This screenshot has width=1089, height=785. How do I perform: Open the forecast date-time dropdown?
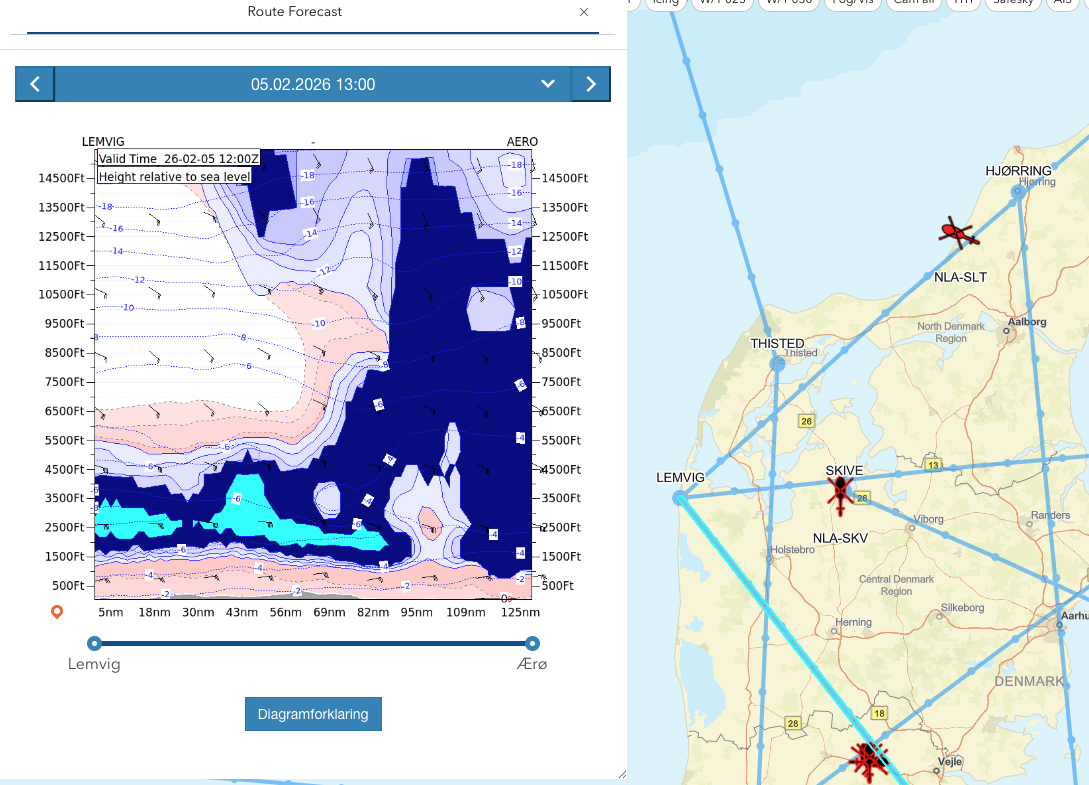tap(547, 85)
